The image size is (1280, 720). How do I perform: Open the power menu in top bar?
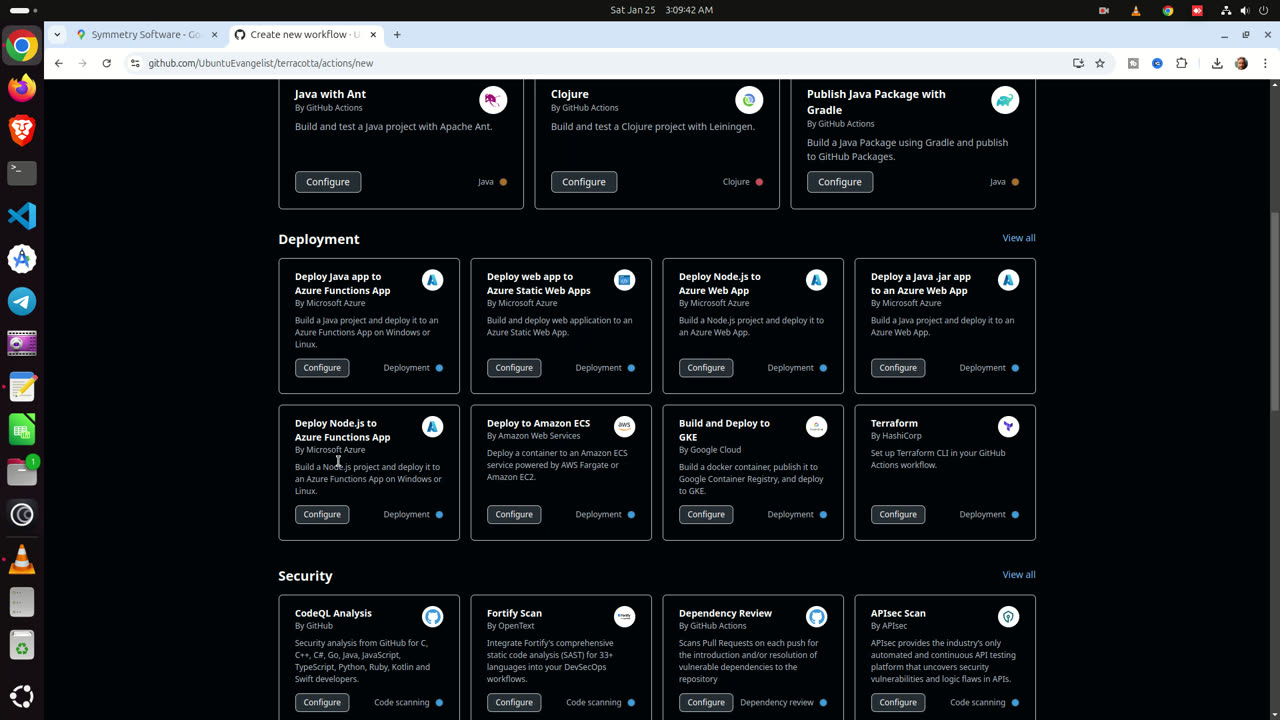[x=1264, y=10]
